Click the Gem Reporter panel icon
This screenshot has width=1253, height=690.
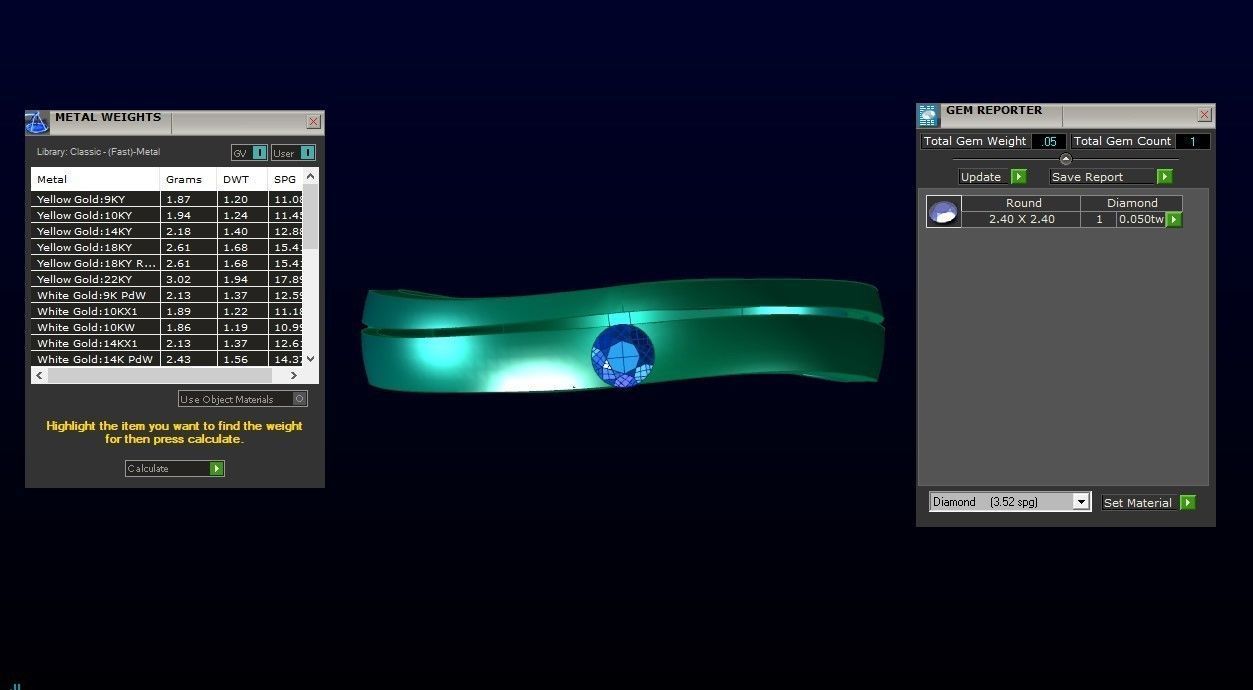tap(929, 115)
